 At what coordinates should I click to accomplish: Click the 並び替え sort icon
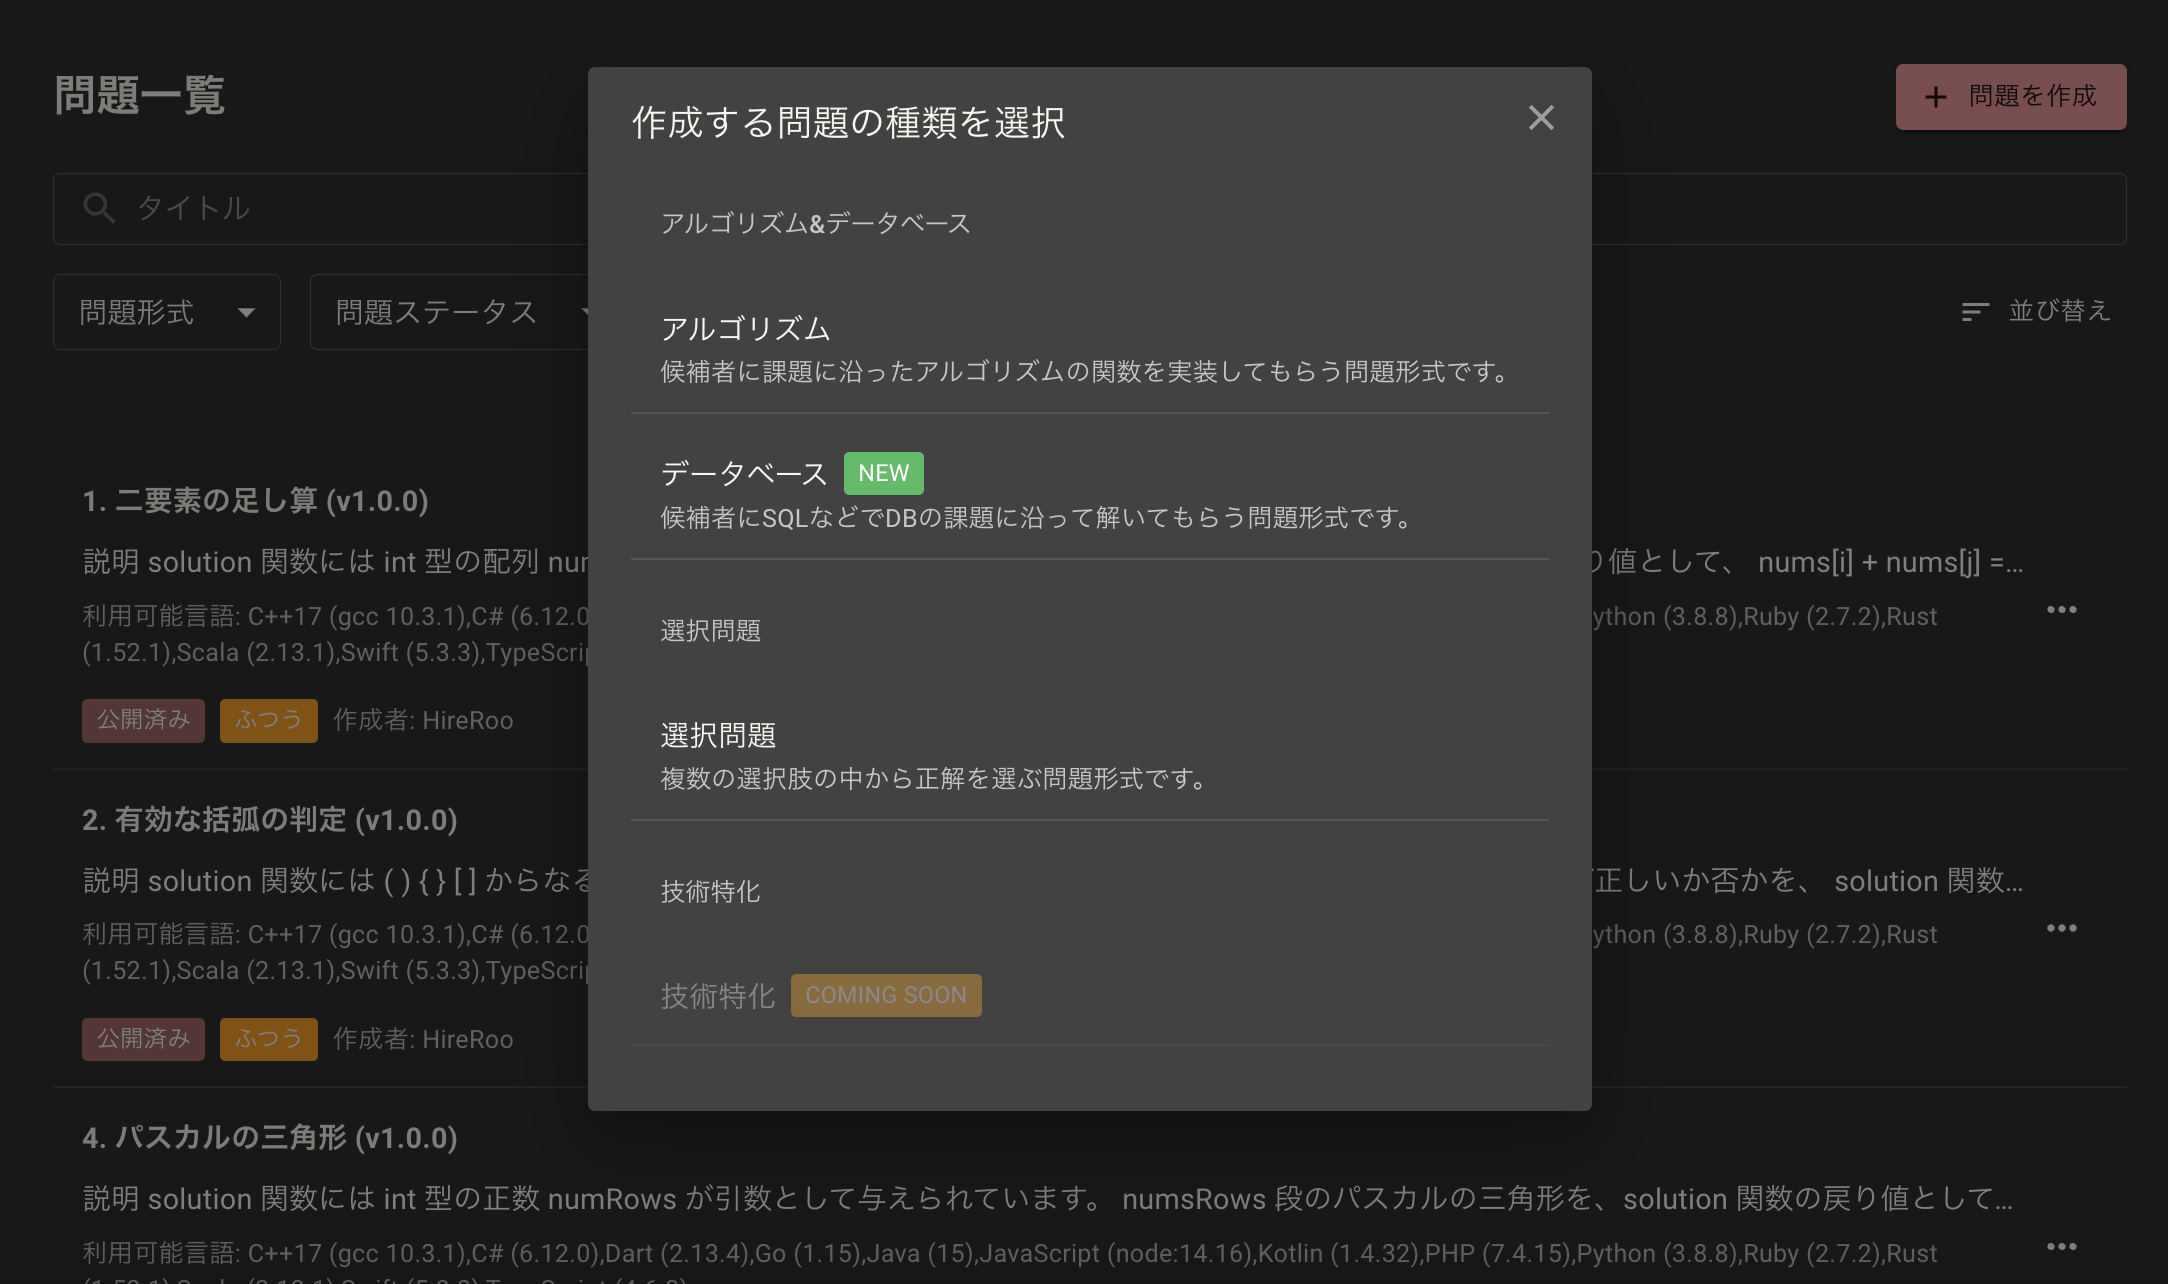[1974, 312]
